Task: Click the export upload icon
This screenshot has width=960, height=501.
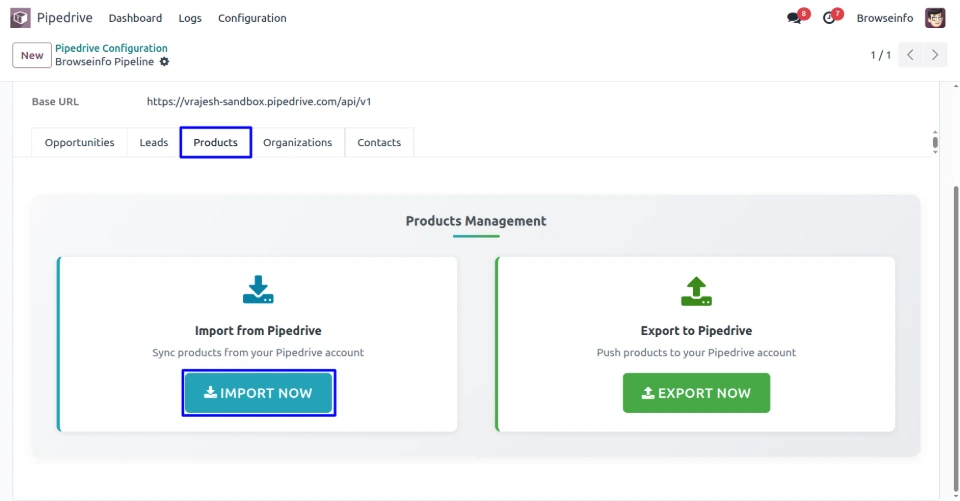Action: pyautogui.click(x=696, y=290)
